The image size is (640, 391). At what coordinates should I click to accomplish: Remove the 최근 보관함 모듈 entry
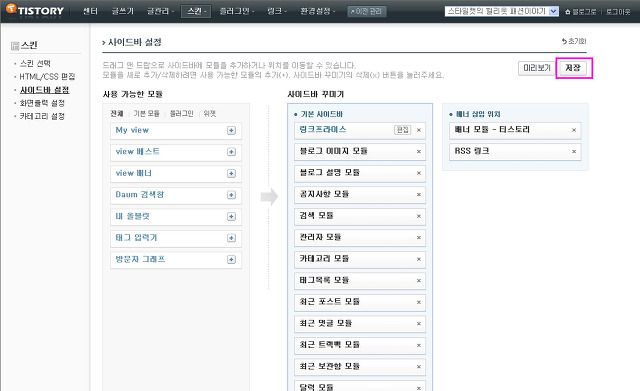pyautogui.click(x=419, y=367)
